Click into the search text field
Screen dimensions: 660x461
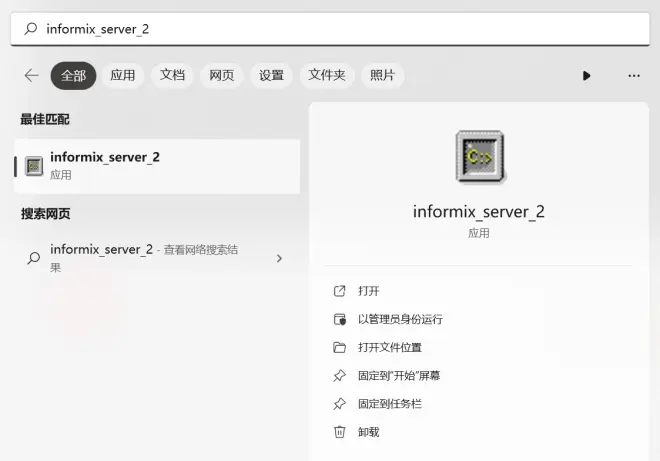tap(330, 29)
